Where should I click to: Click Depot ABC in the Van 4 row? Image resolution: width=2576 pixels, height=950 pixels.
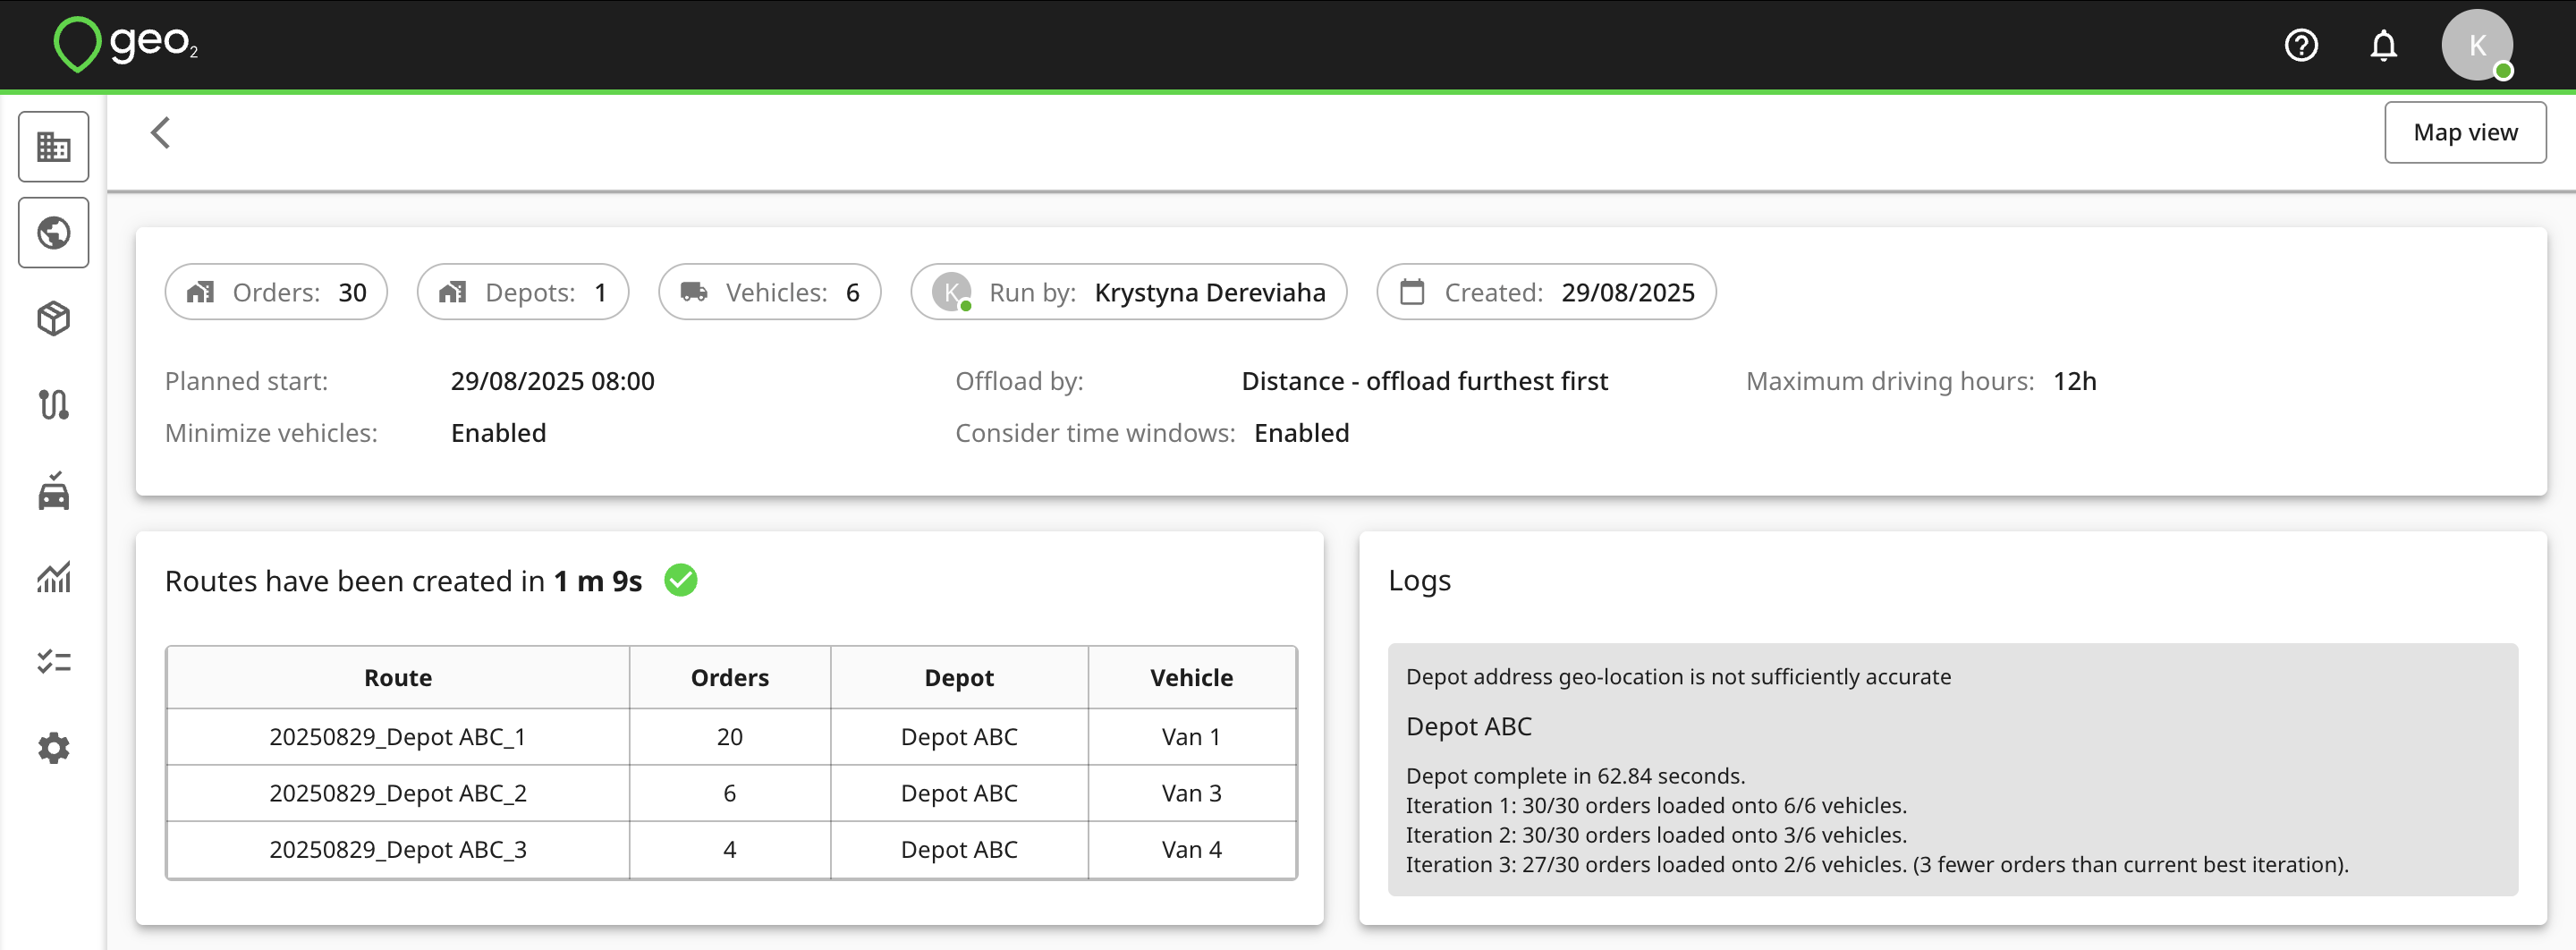959,849
